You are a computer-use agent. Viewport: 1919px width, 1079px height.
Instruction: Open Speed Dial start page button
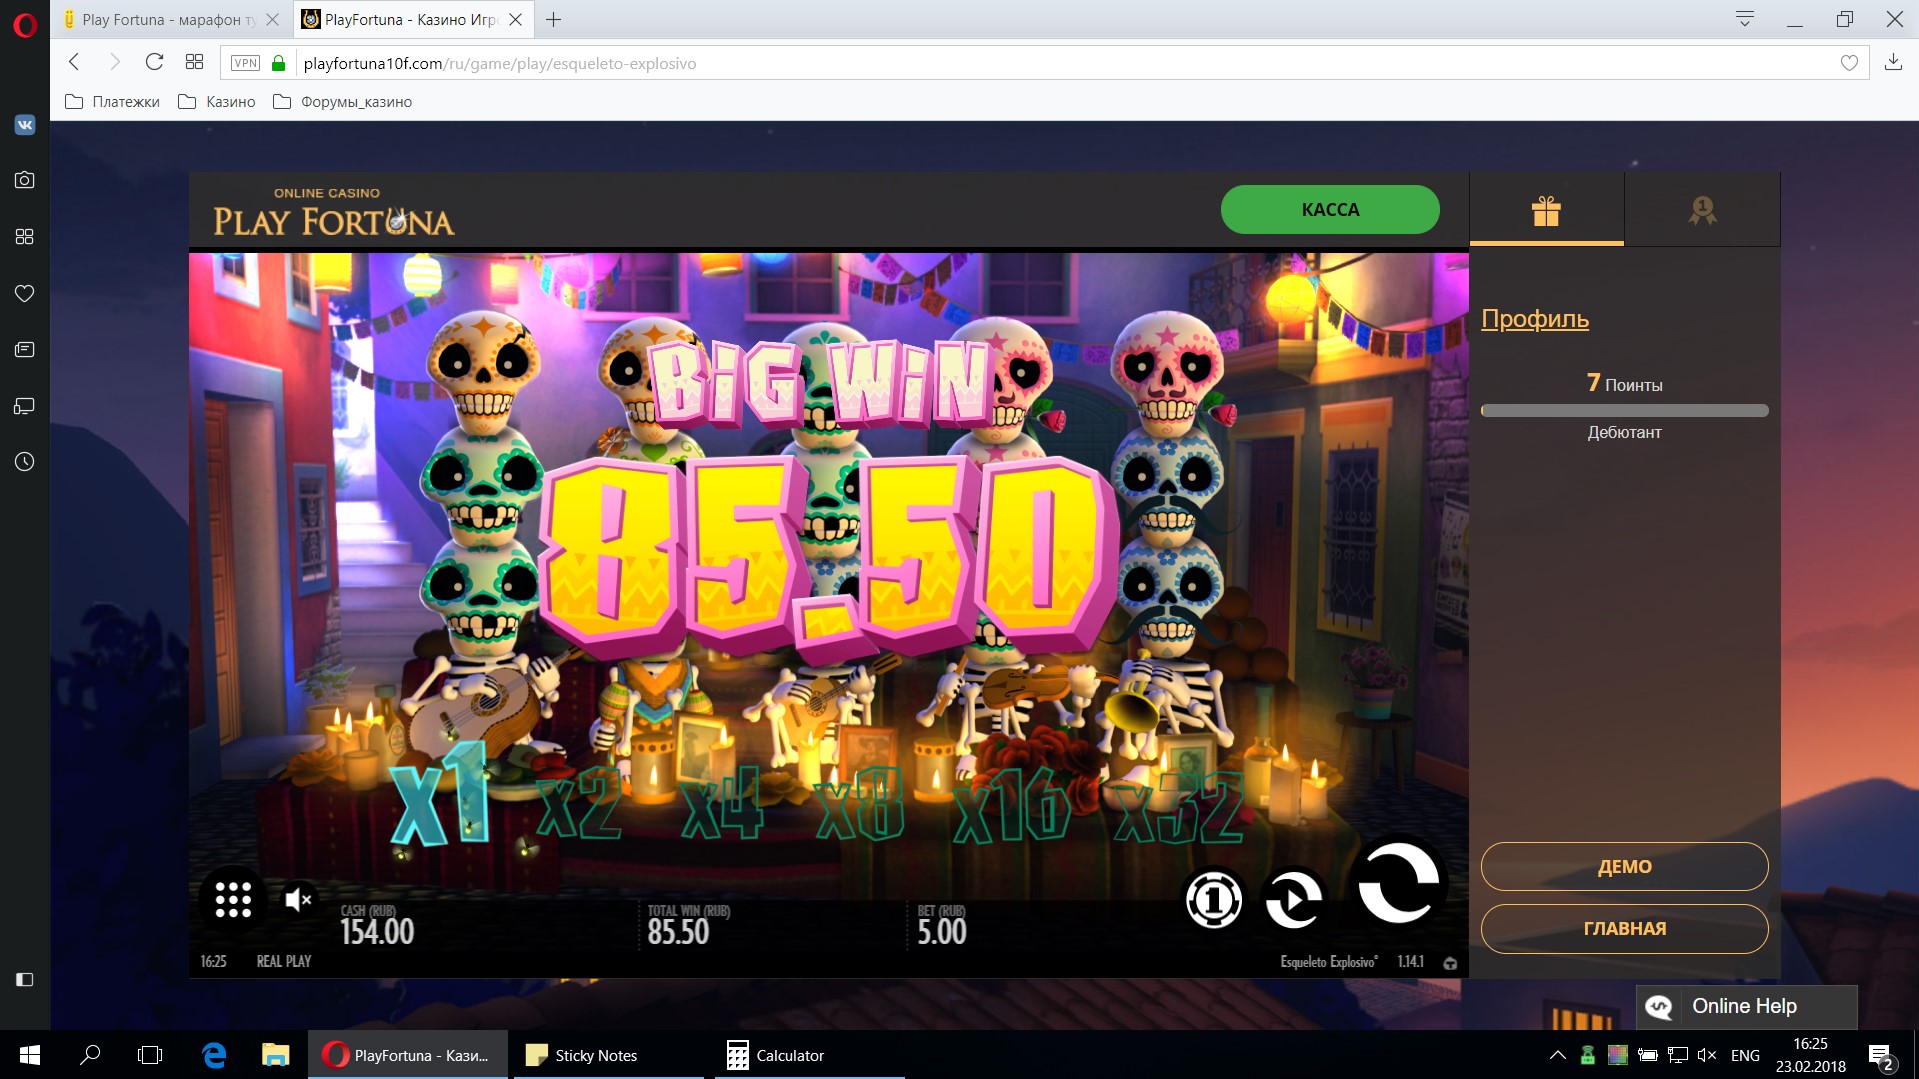coord(194,62)
